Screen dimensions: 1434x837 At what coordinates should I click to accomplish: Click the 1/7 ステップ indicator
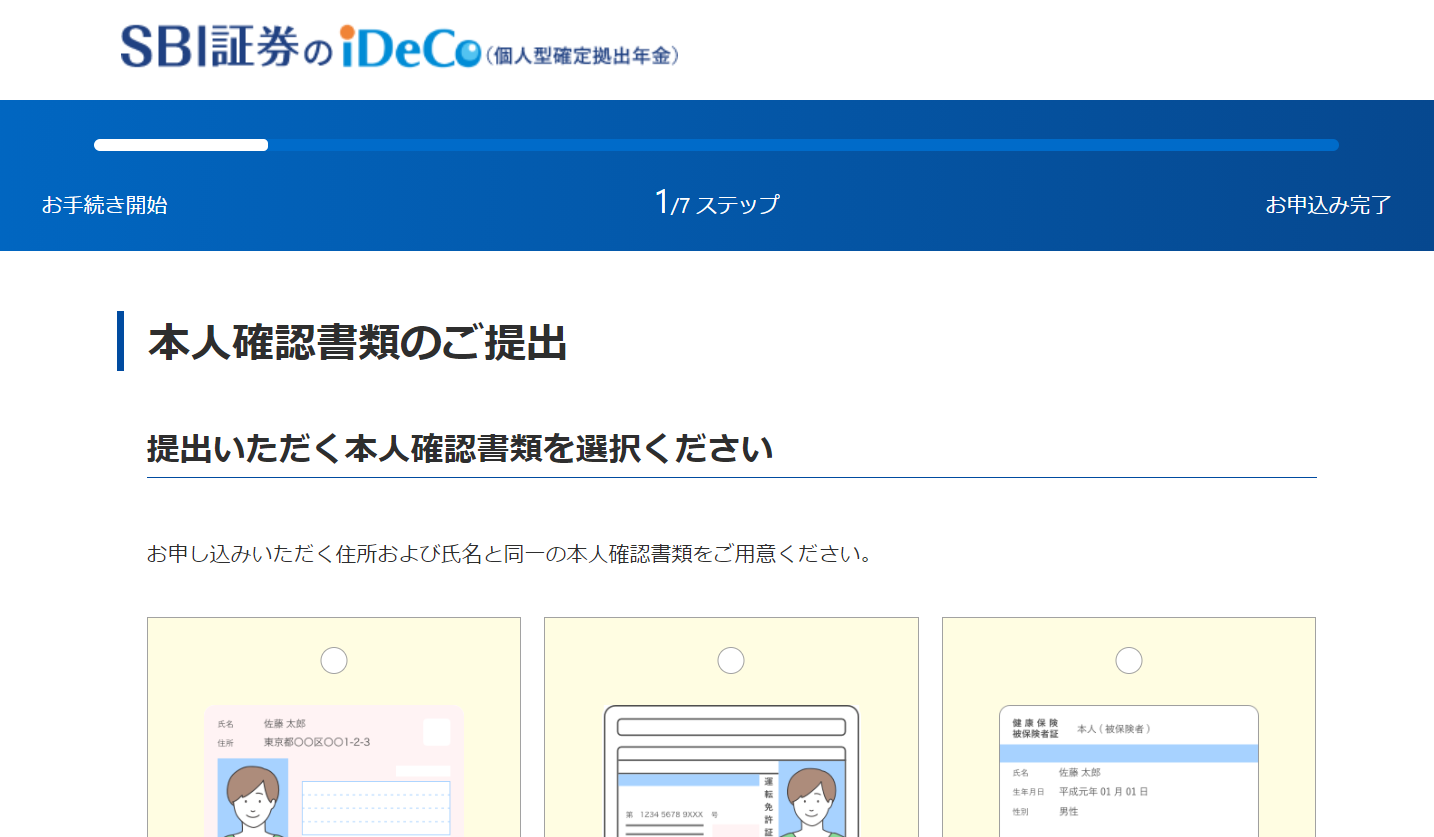point(716,204)
